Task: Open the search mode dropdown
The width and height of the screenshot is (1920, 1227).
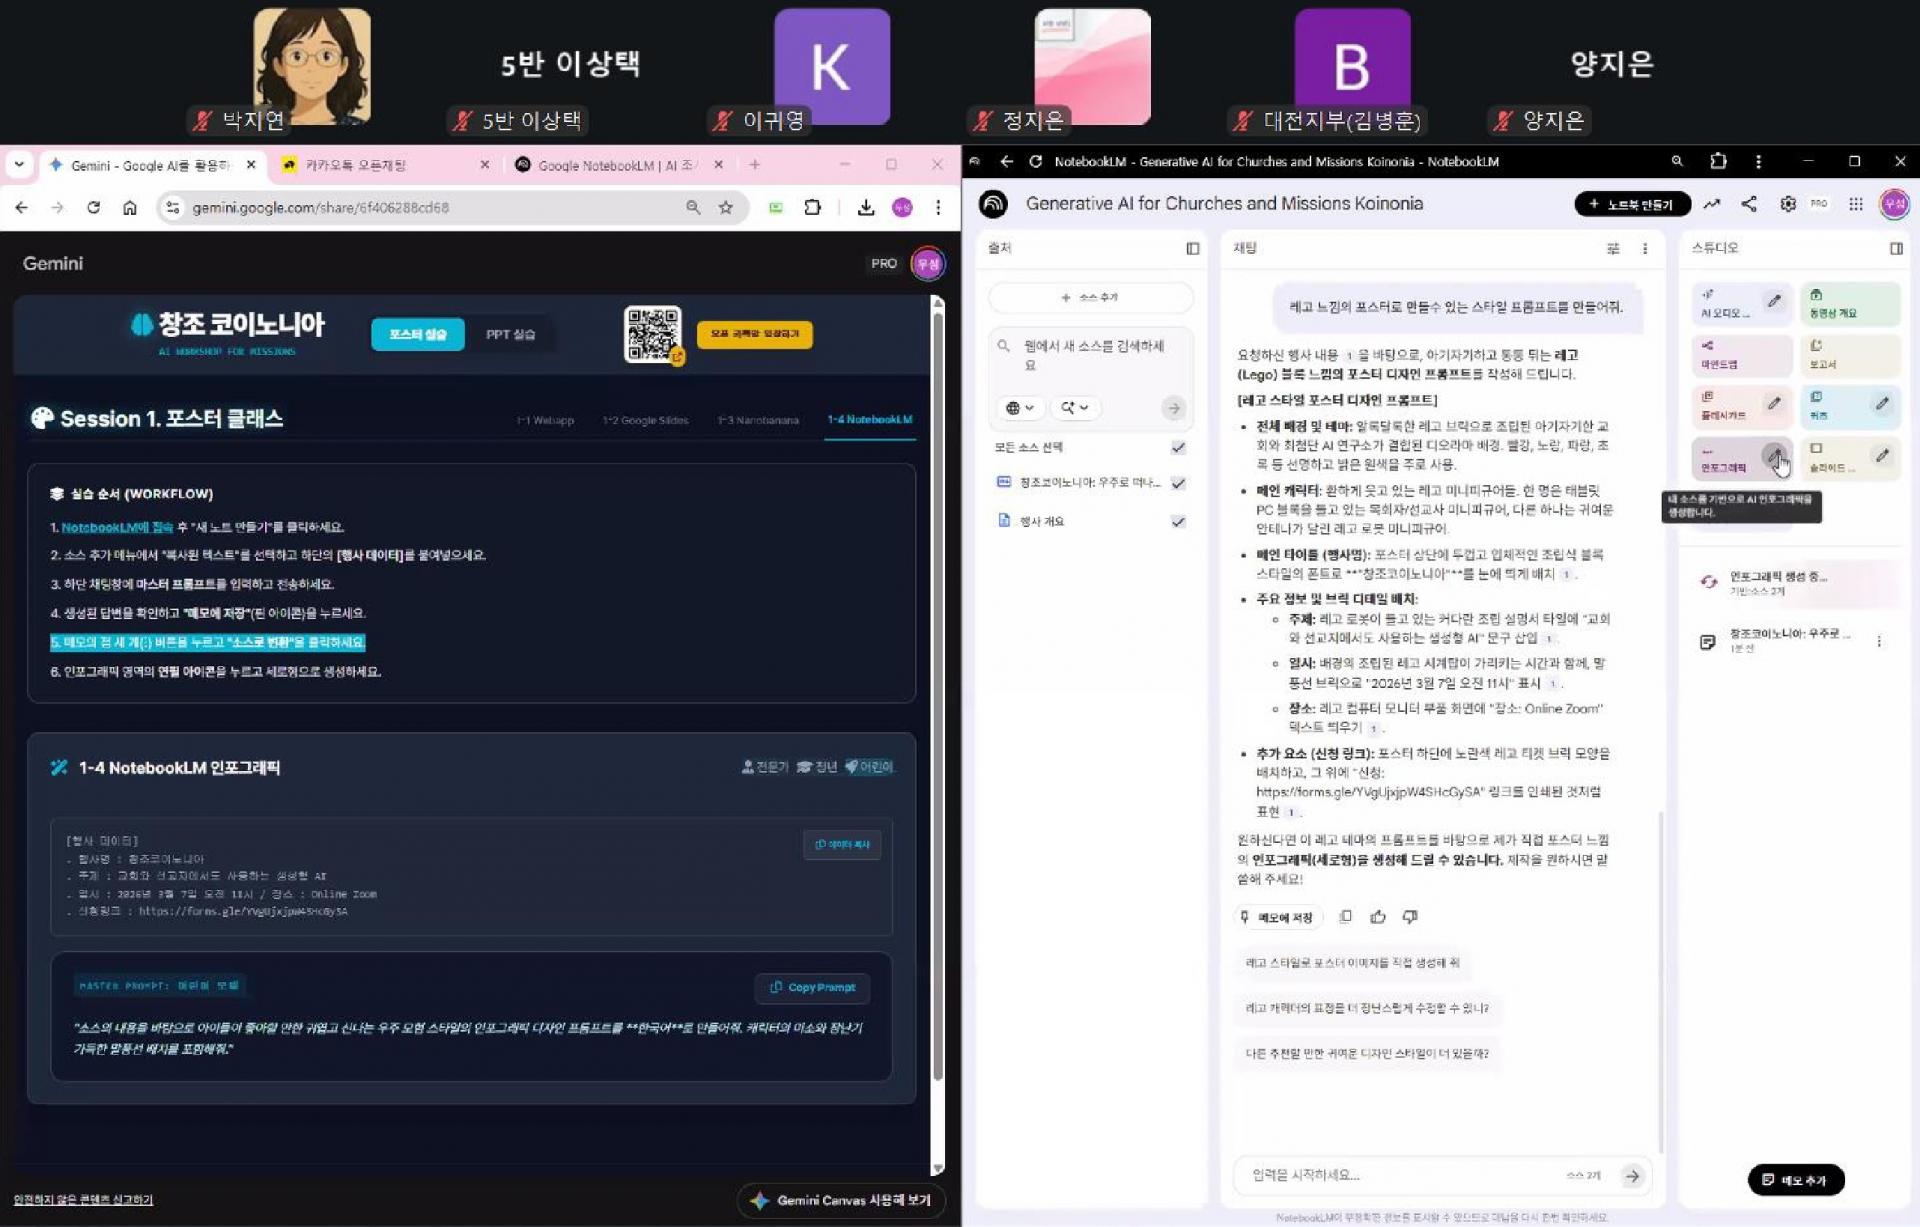Action: 1075,408
